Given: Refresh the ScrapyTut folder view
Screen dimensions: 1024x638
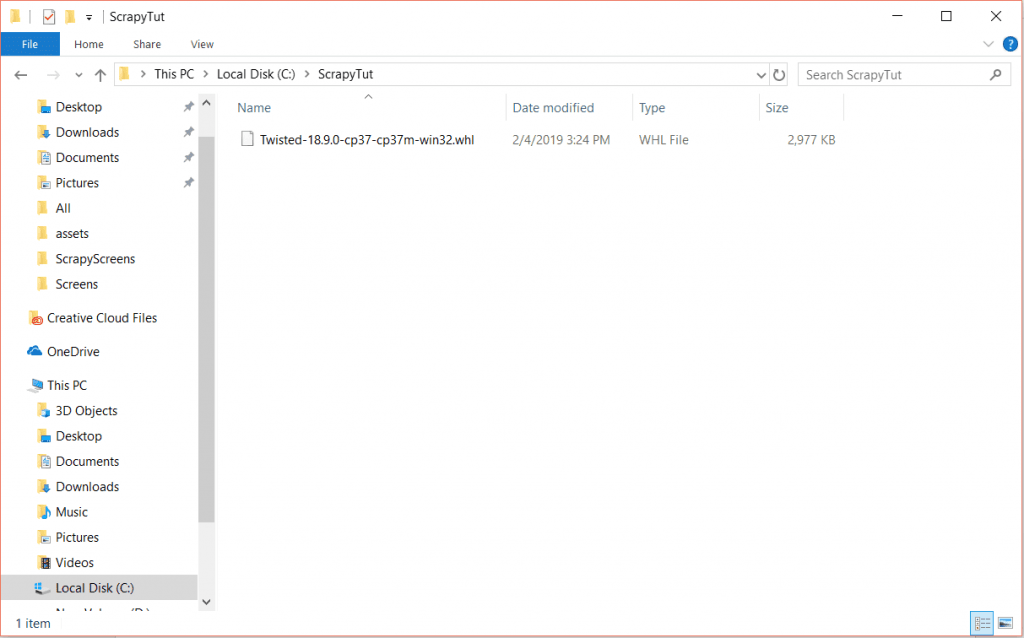Looking at the screenshot, I should [x=778, y=75].
